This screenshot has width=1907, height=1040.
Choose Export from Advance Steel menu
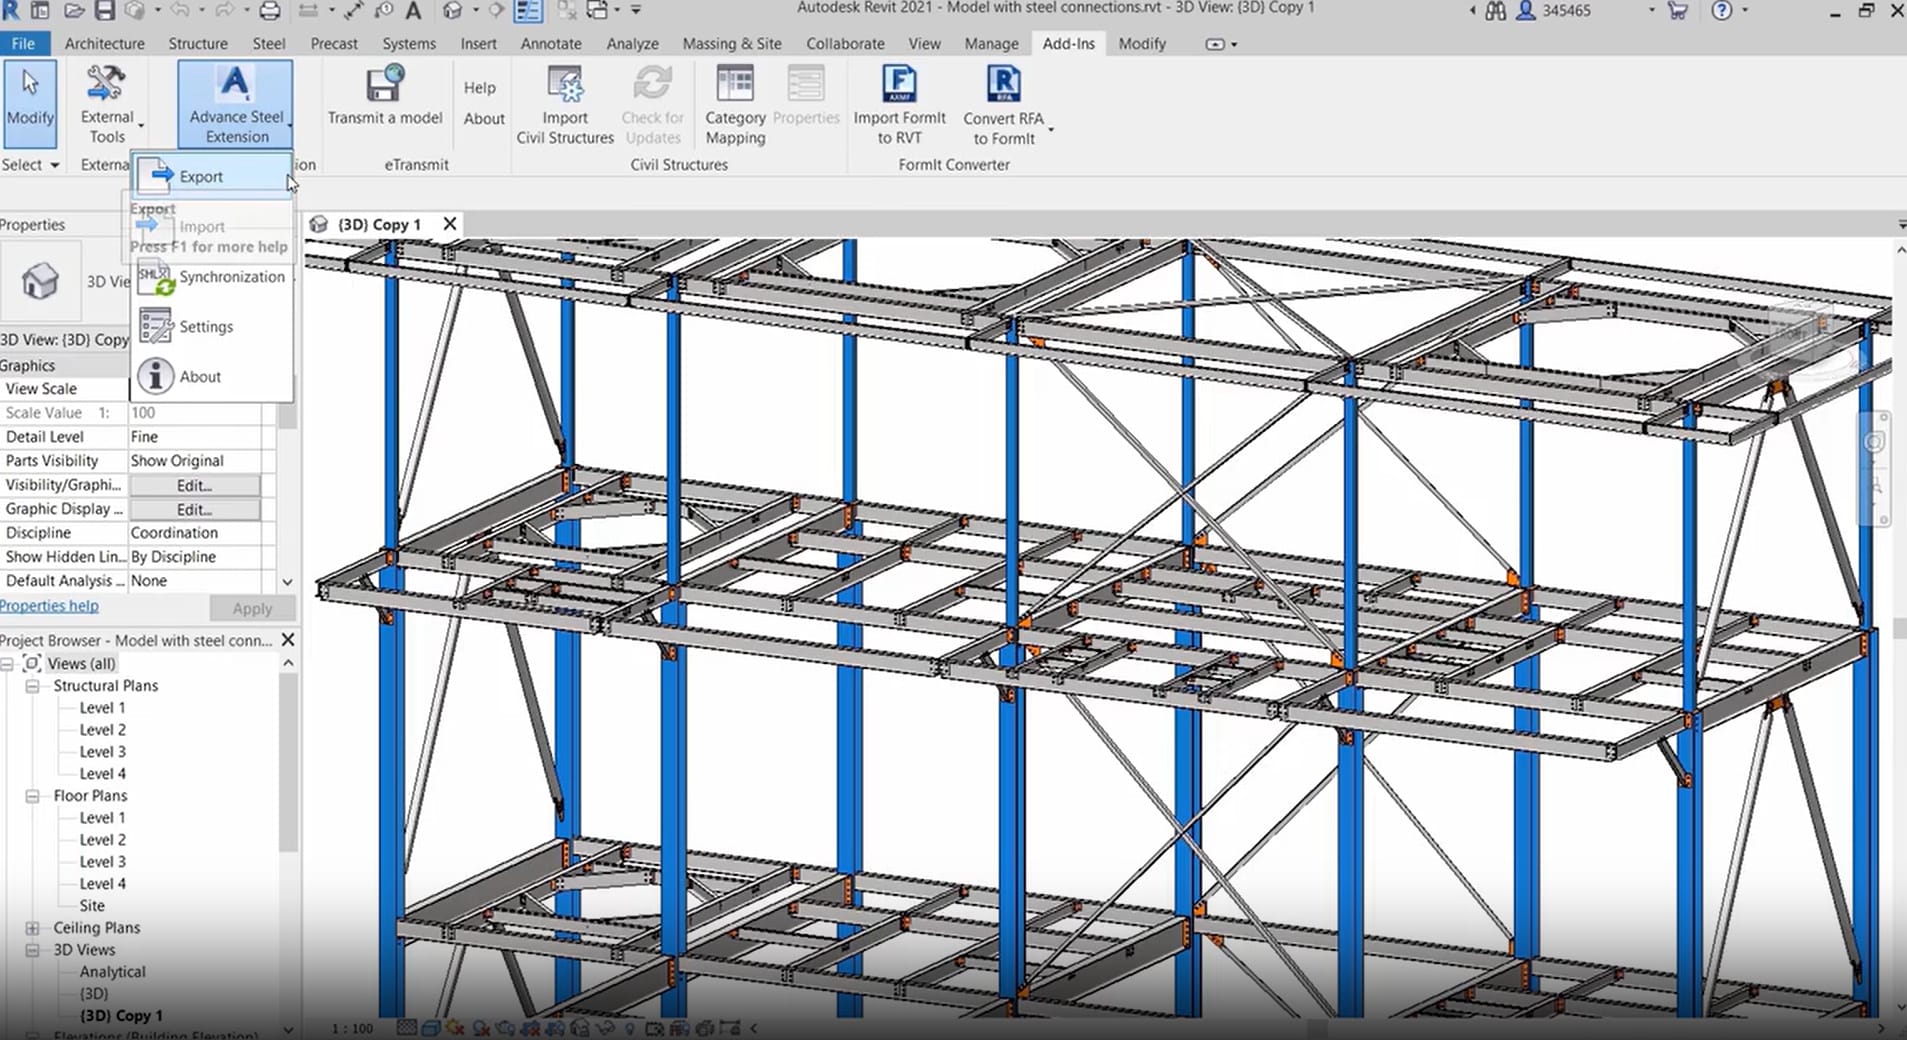pos(201,176)
